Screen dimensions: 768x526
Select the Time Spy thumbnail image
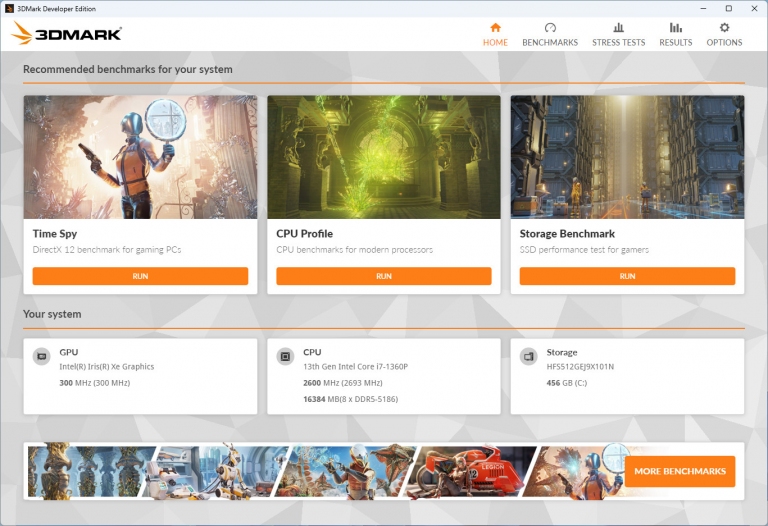(x=140, y=157)
